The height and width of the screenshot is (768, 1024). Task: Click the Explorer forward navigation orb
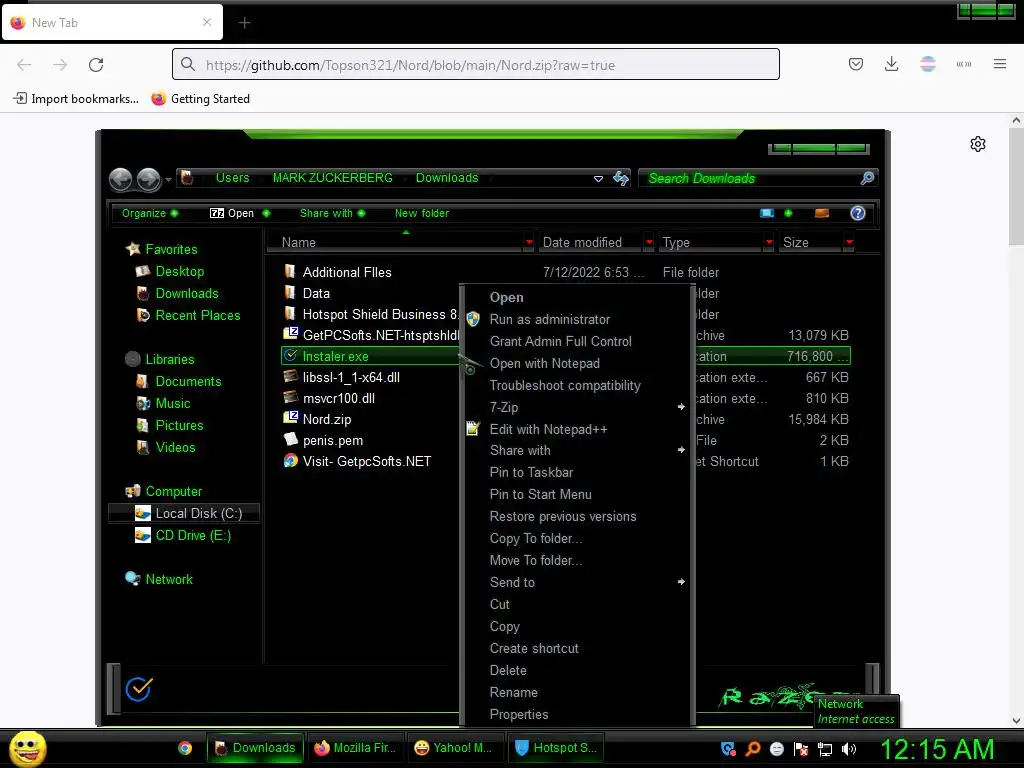[149, 179]
